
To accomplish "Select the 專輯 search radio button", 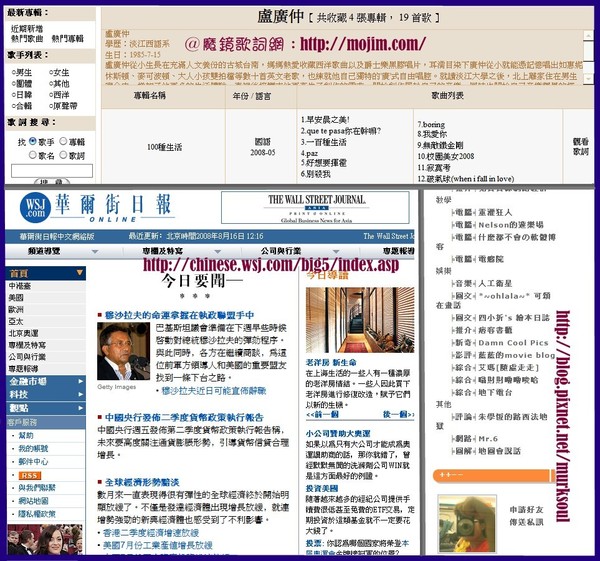I will (63, 141).
